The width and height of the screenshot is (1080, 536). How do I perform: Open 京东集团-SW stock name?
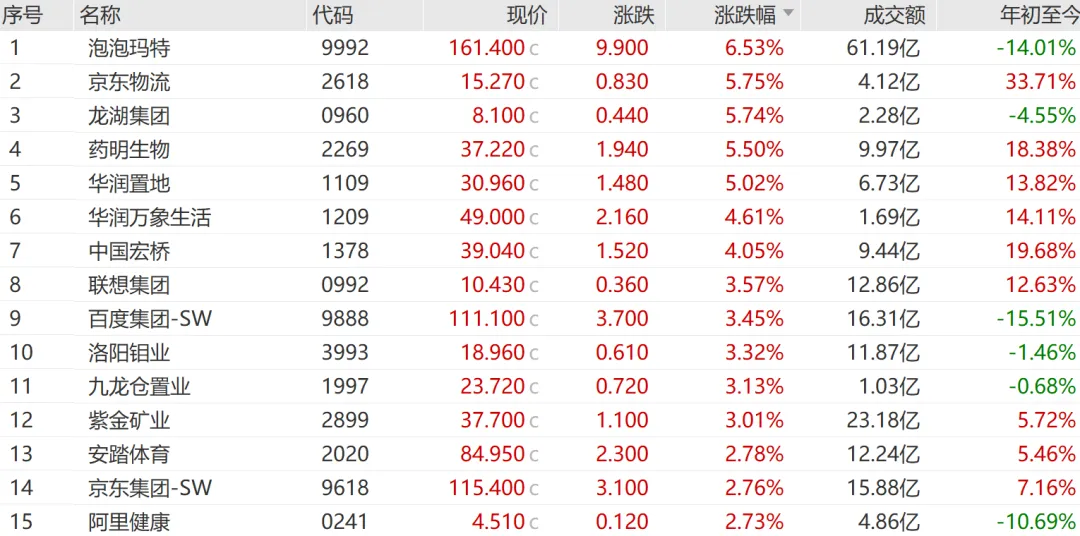click(150, 488)
